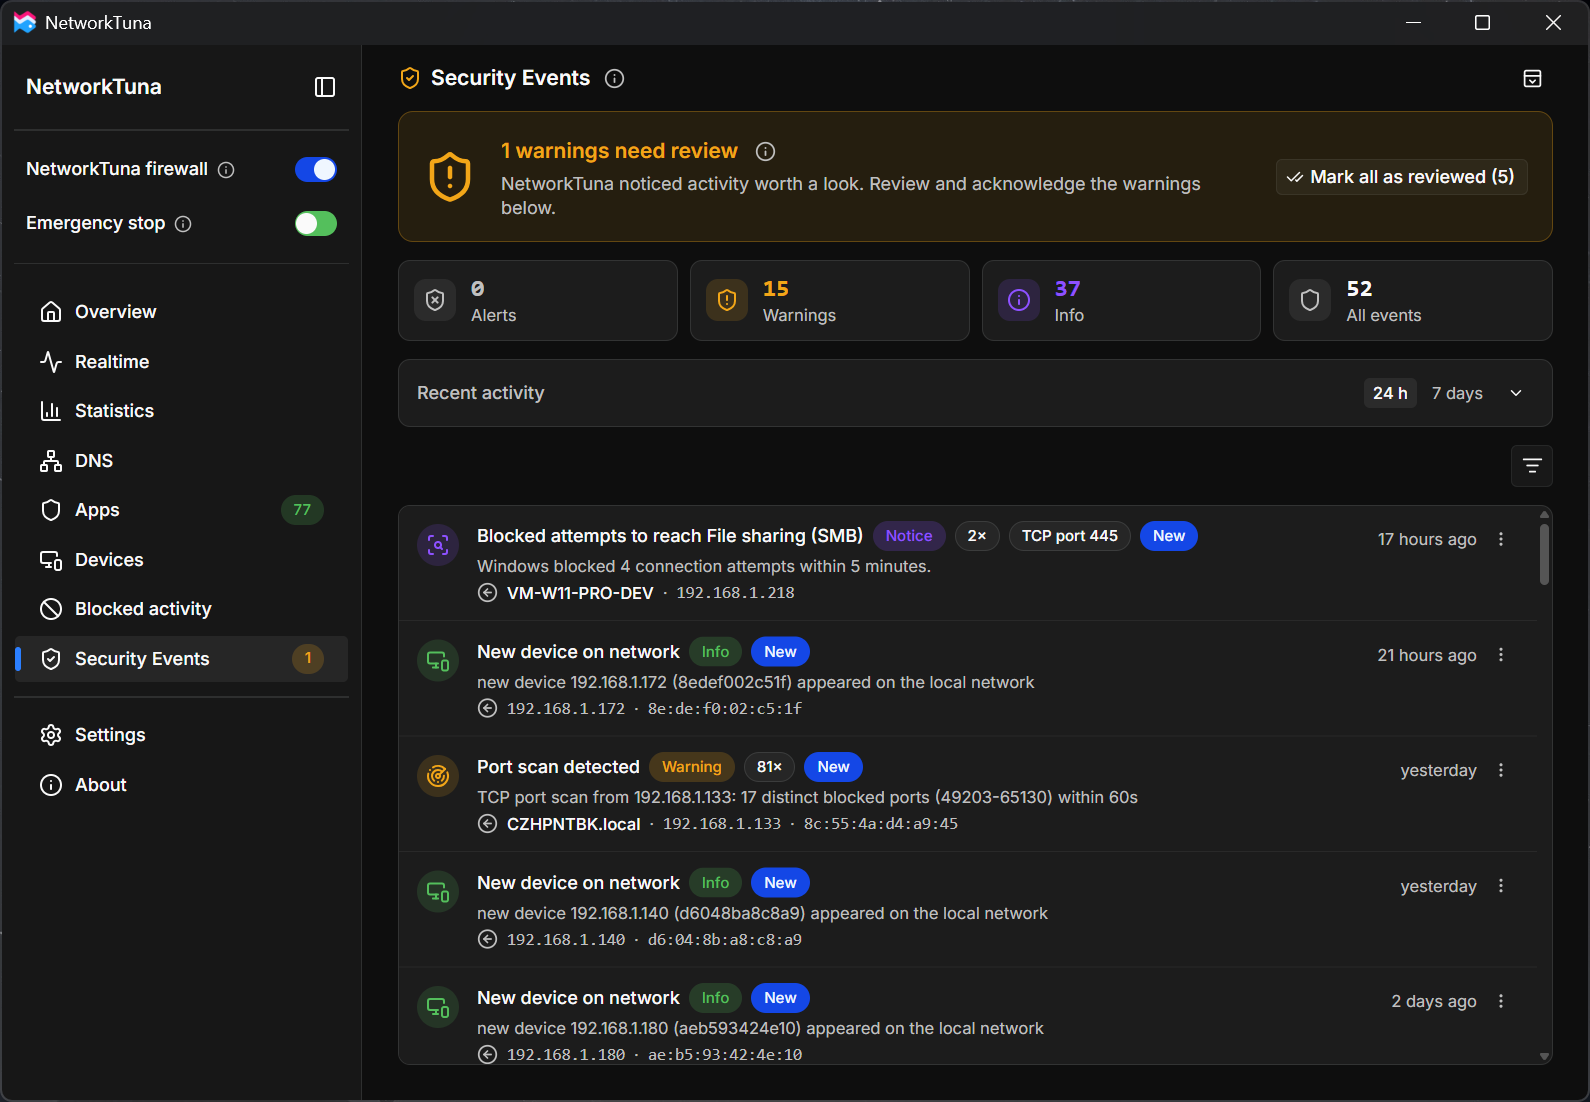Click device icon for 192.168.1.180 event
Screen dimensions: 1590x1102
[438, 1007]
